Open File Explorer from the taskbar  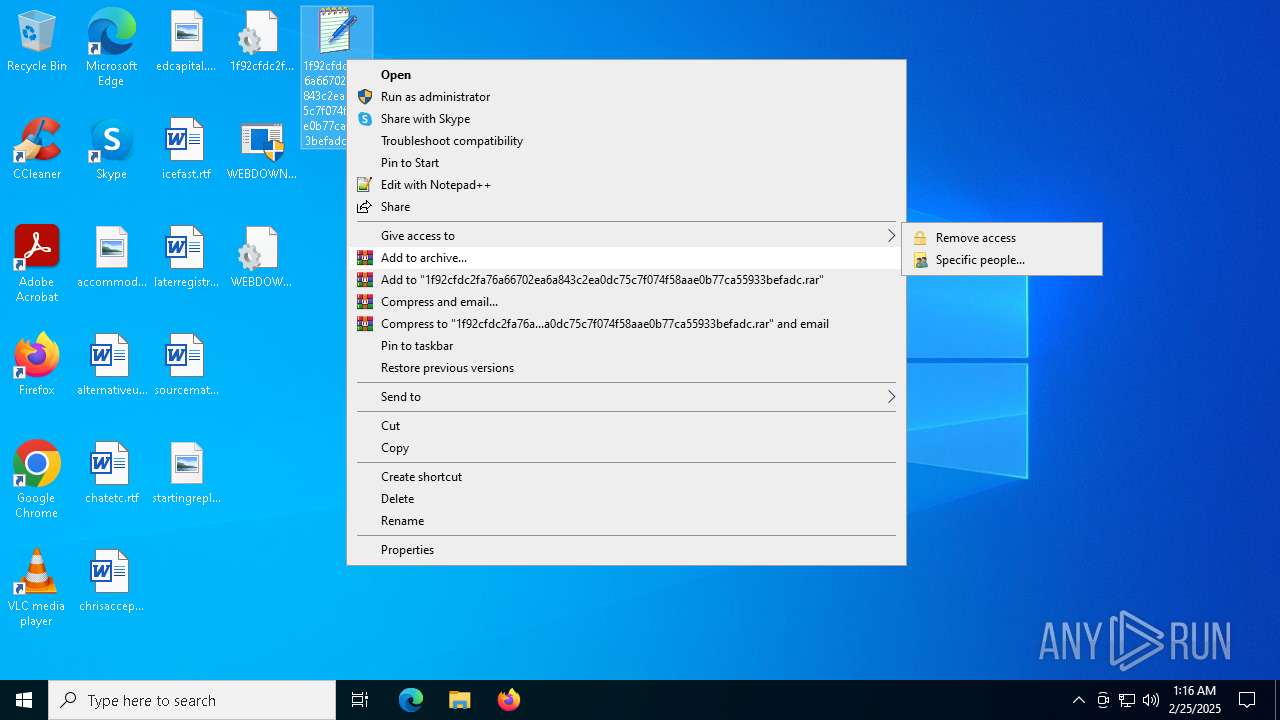(x=460, y=700)
